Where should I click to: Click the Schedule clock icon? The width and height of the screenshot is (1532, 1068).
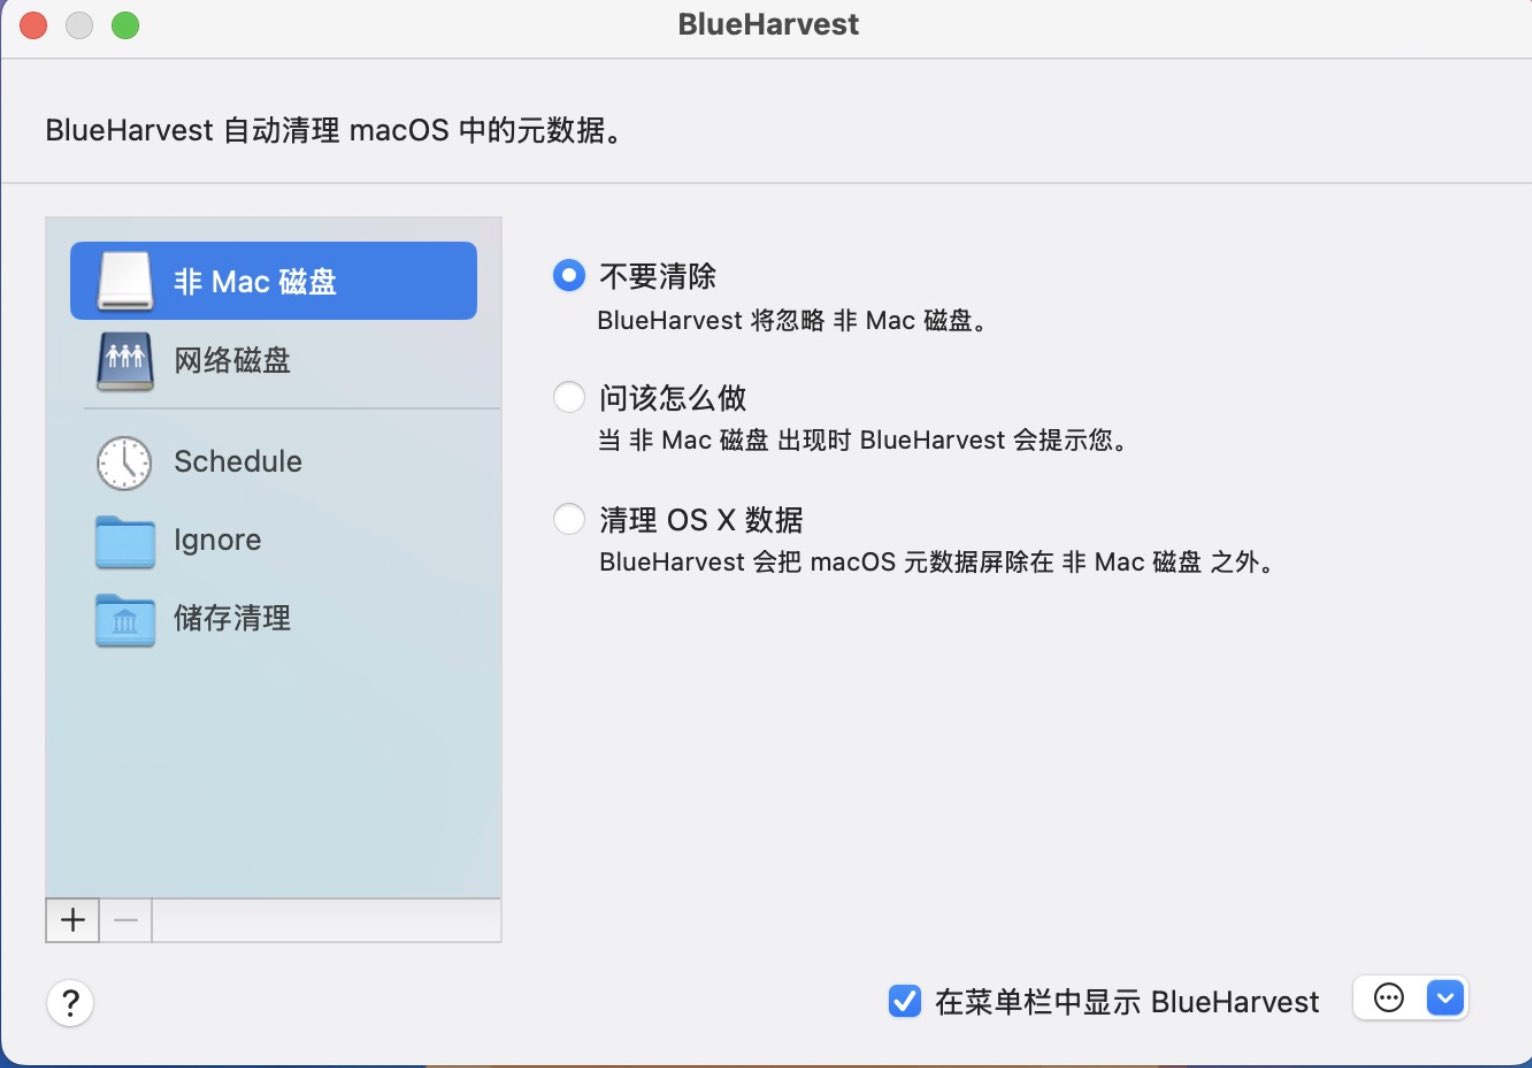click(x=124, y=463)
